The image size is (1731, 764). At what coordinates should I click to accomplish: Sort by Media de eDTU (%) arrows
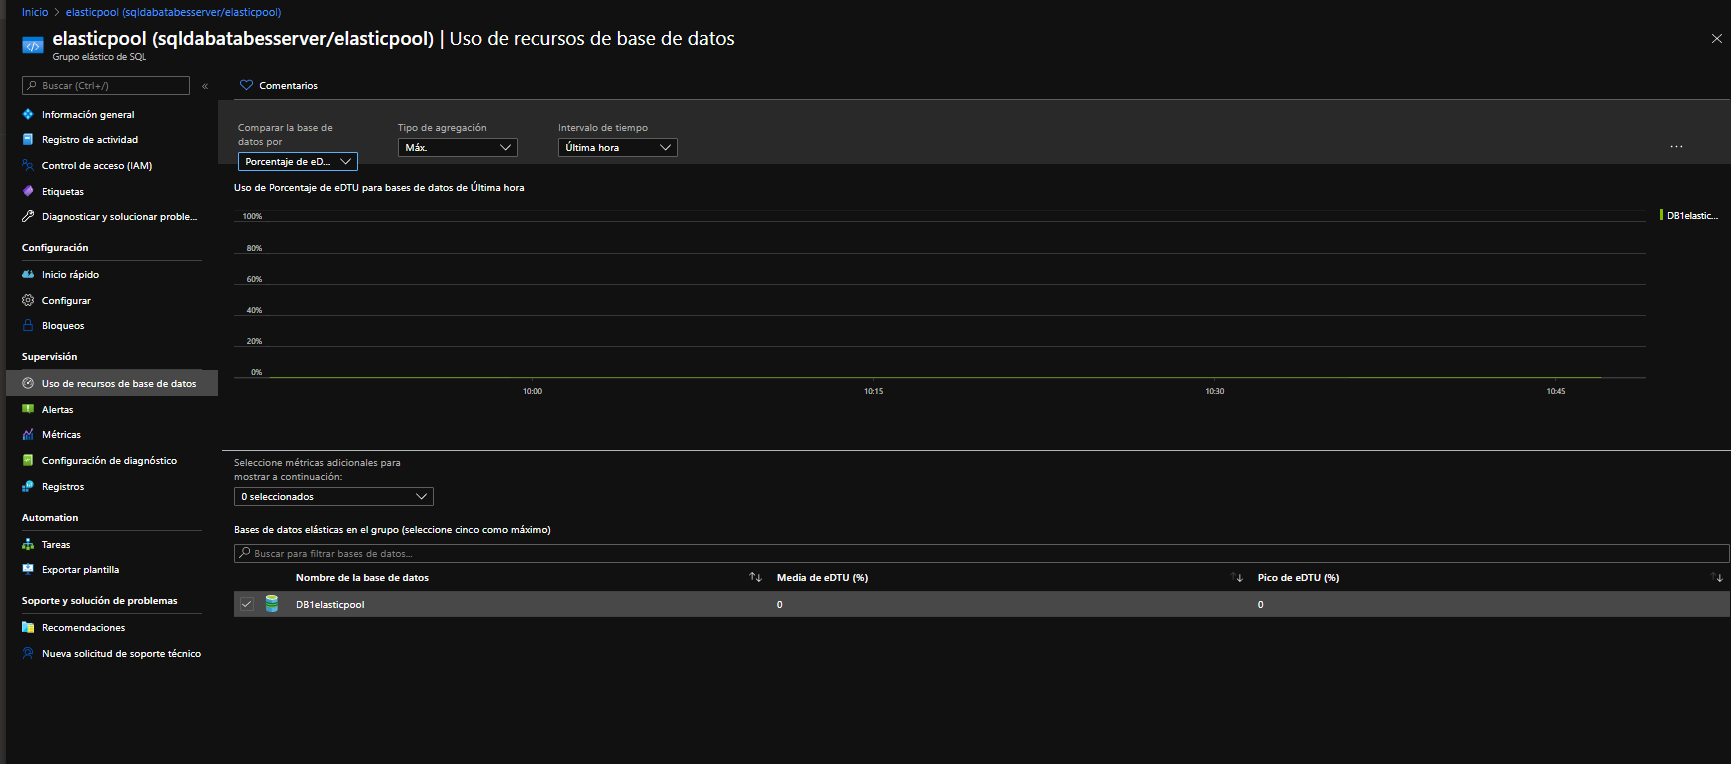pyautogui.click(x=1237, y=577)
